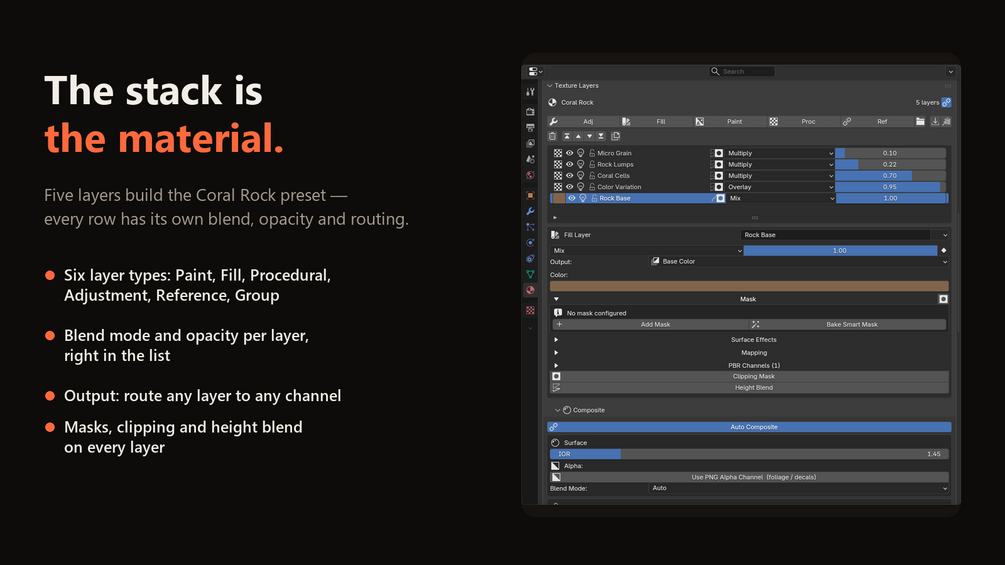1005x565 pixels.
Task: Open Coral Cells blend mode dropdown
Action: 779,176
